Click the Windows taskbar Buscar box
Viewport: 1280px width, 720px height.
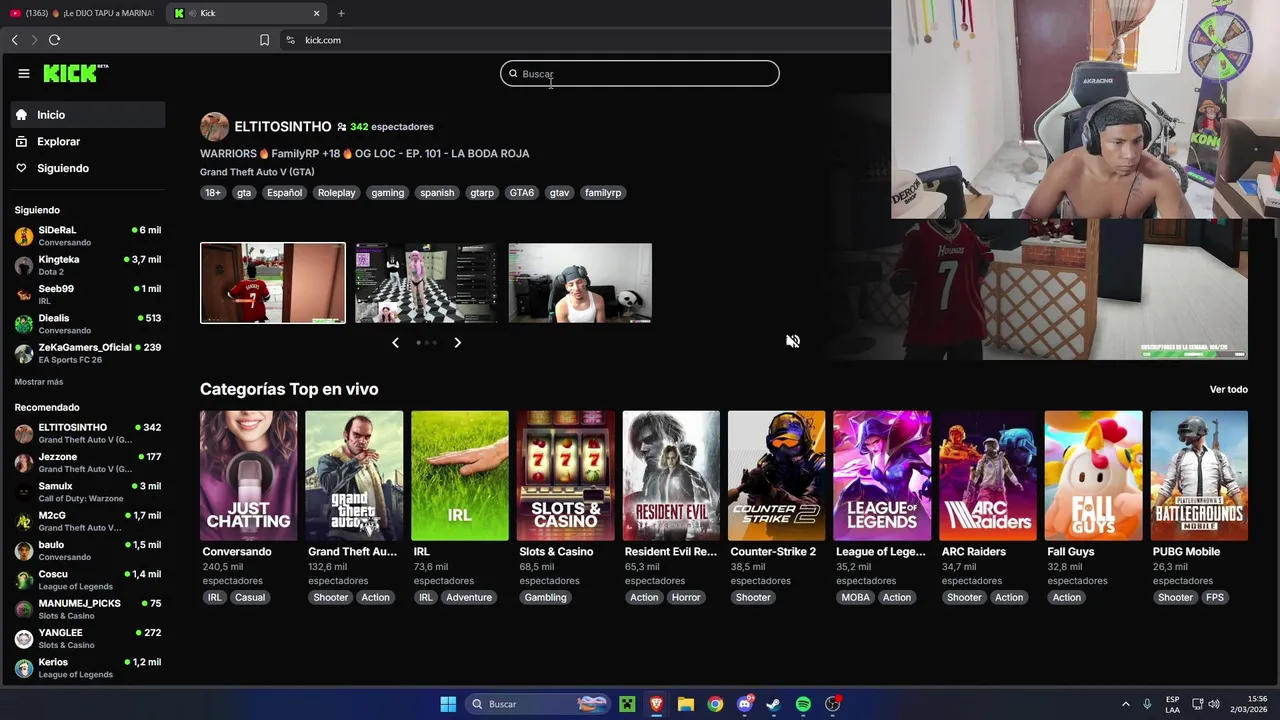[x=538, y=704]
